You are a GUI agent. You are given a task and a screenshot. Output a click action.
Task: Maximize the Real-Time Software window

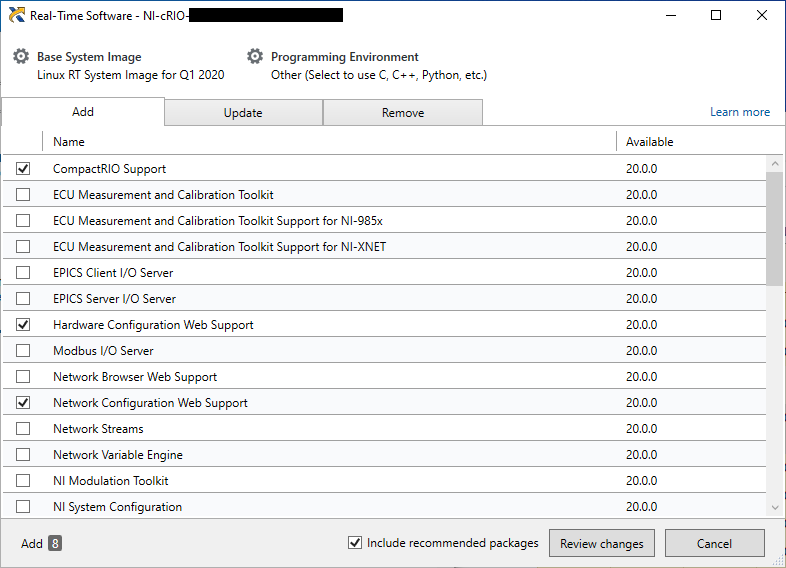(716, 15)
